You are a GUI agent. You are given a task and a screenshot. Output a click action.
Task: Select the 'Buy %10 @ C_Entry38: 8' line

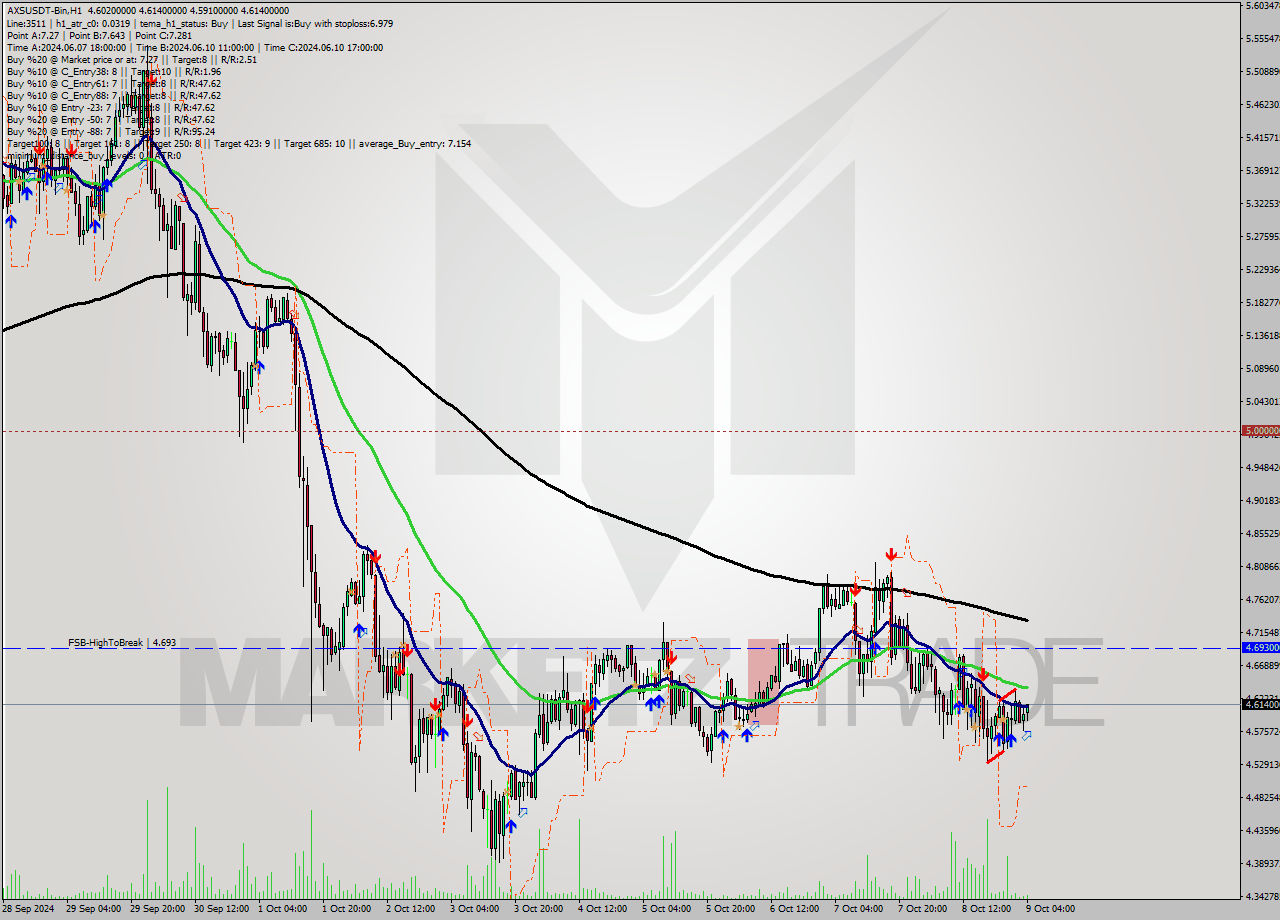[x=61, y=71]
